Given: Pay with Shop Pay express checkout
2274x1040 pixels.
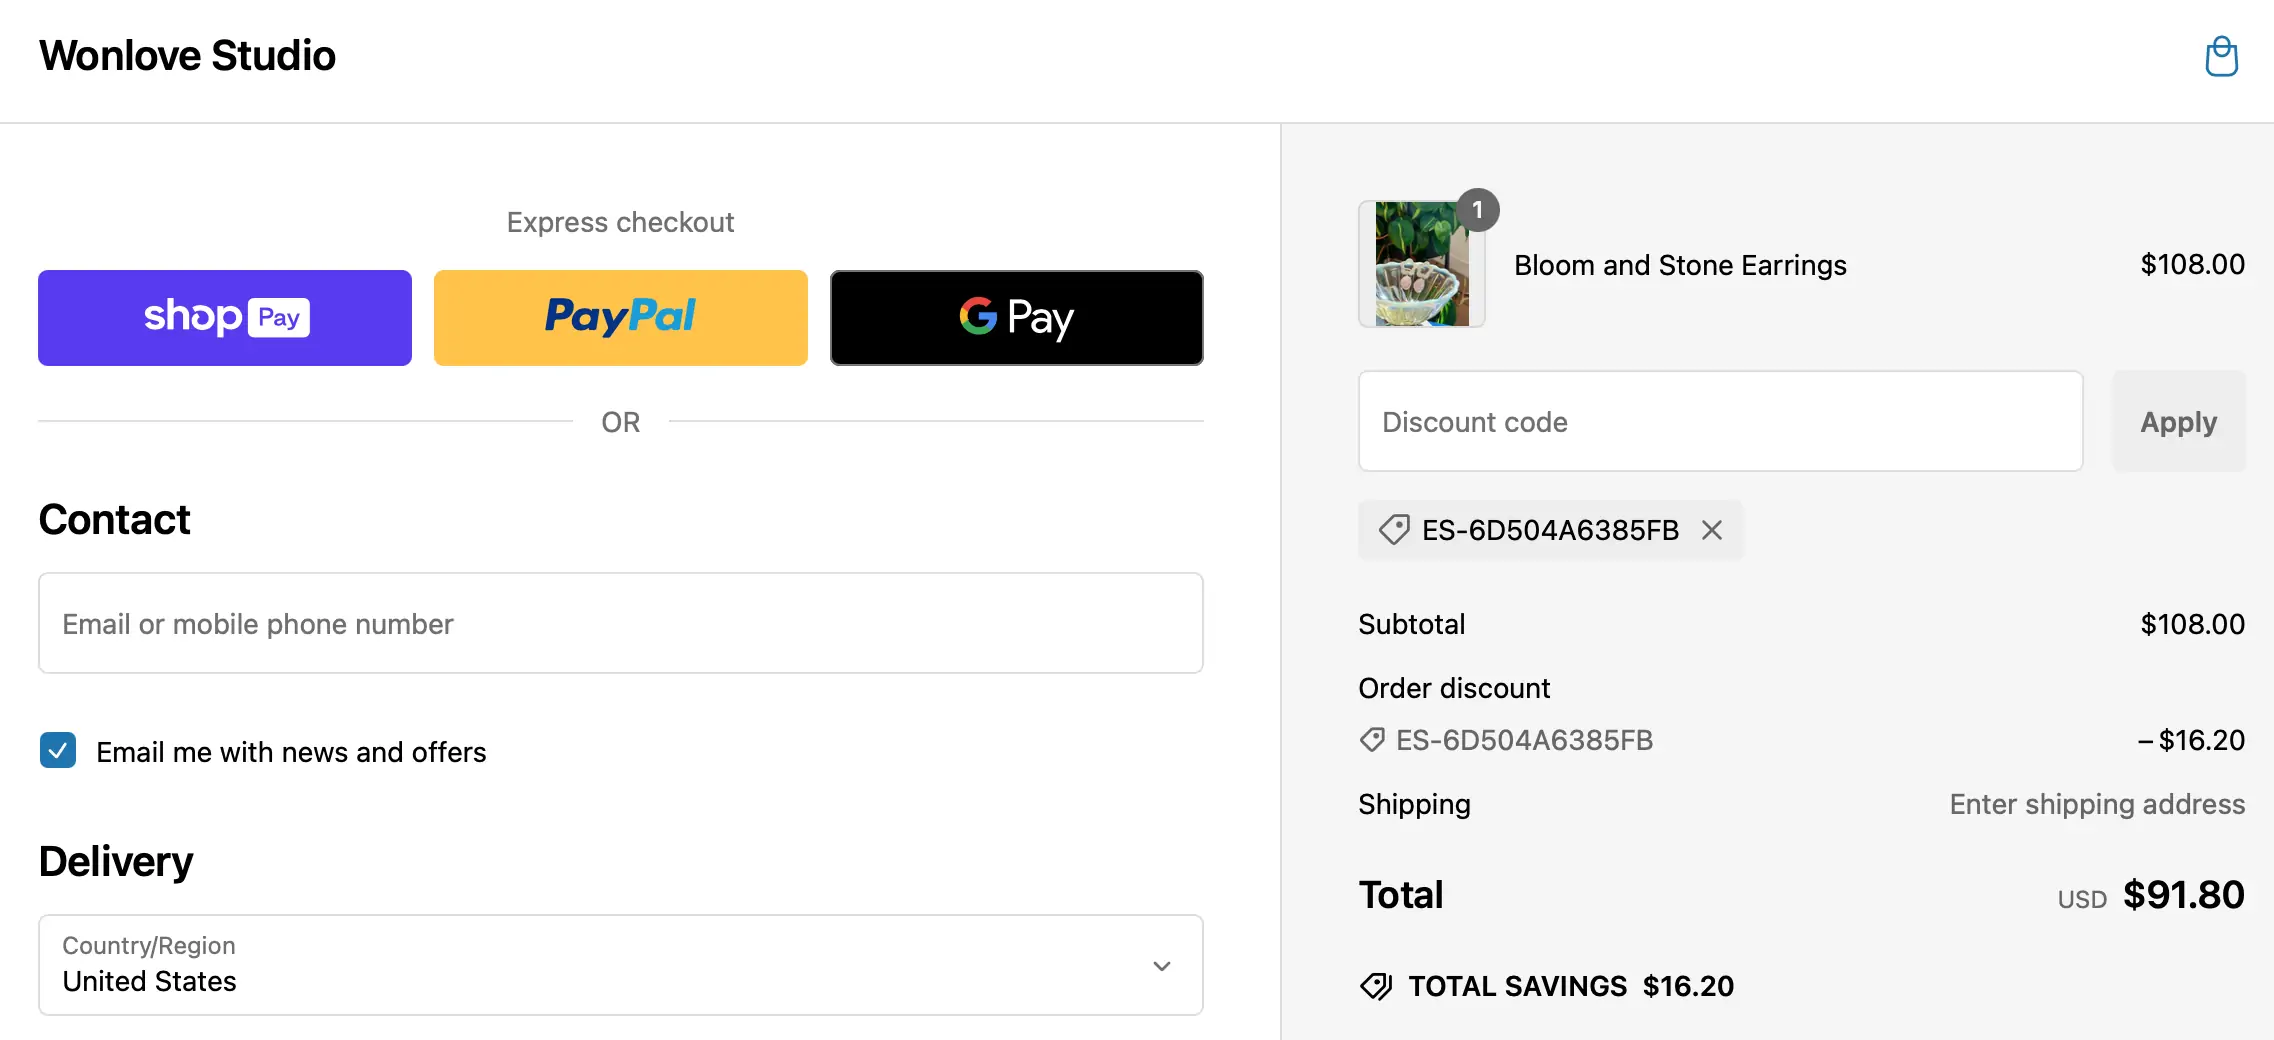Looking at the screenshot, I should (225, 318).
